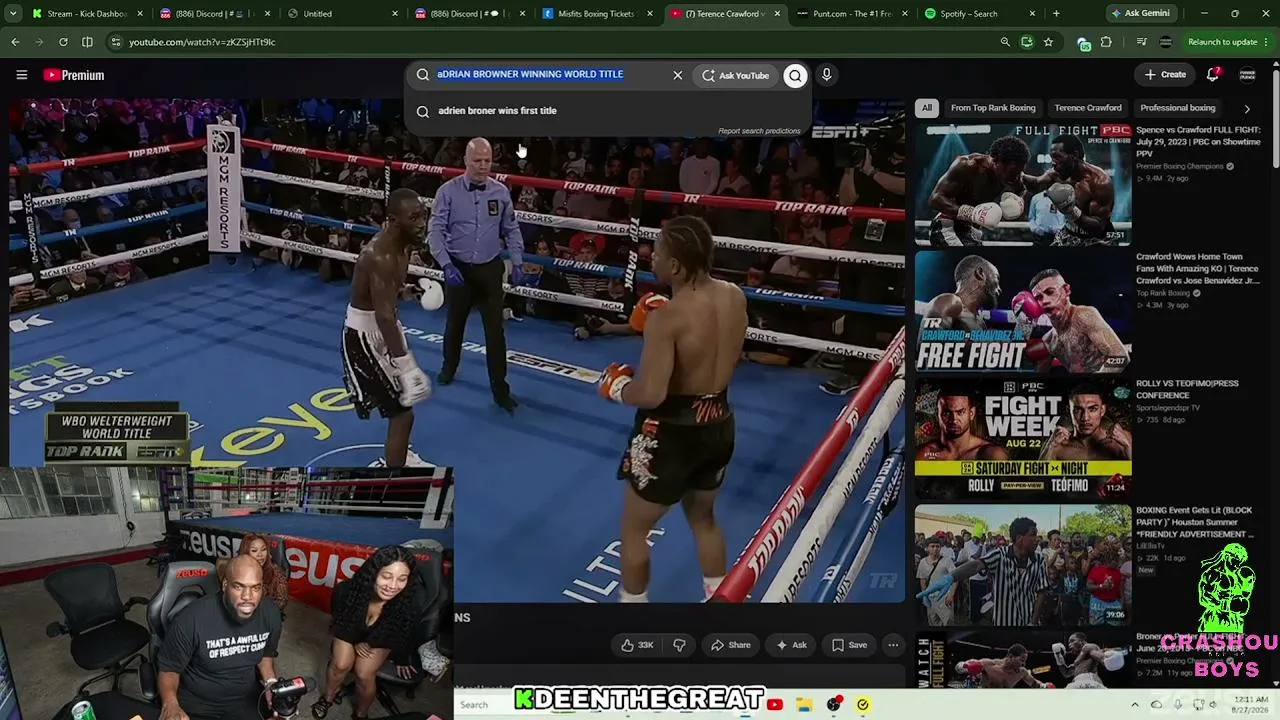
Task: Open the yellow checkmark taskbar app
Action: 863,705
